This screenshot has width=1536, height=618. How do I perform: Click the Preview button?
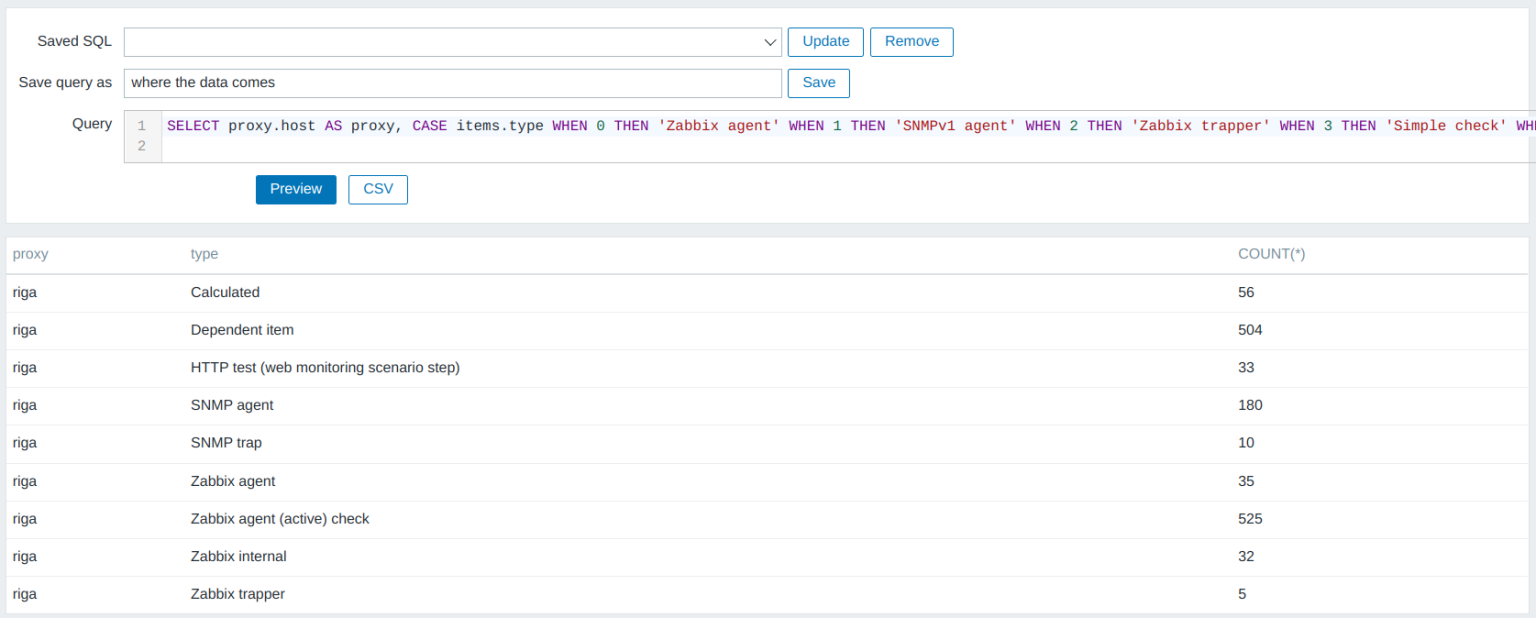click(295, 189)
